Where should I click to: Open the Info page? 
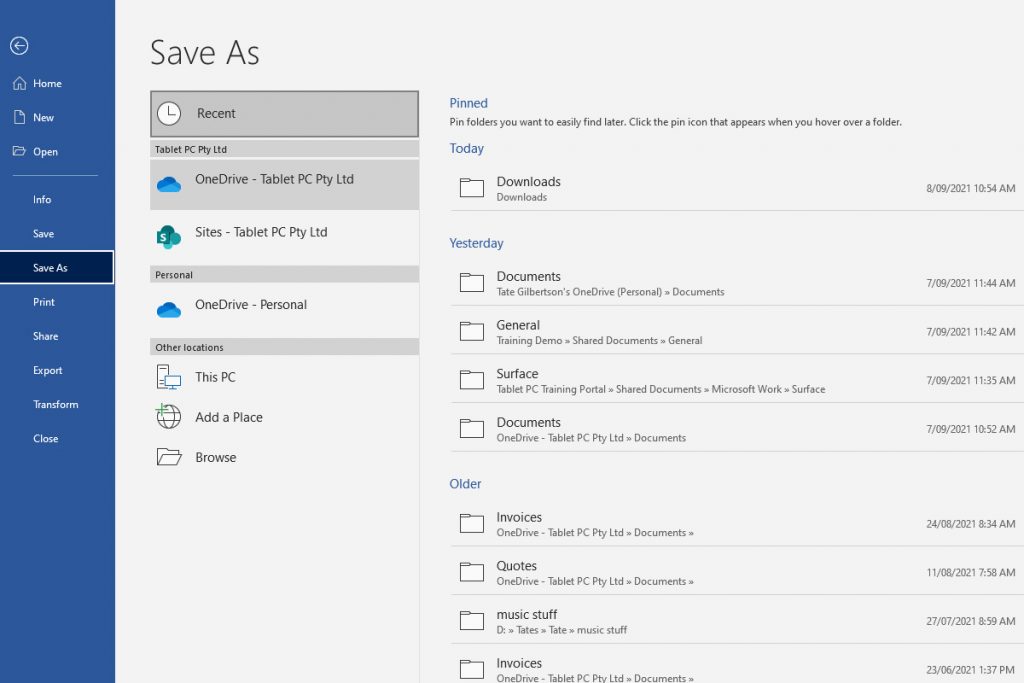click(x=42, y=199)
